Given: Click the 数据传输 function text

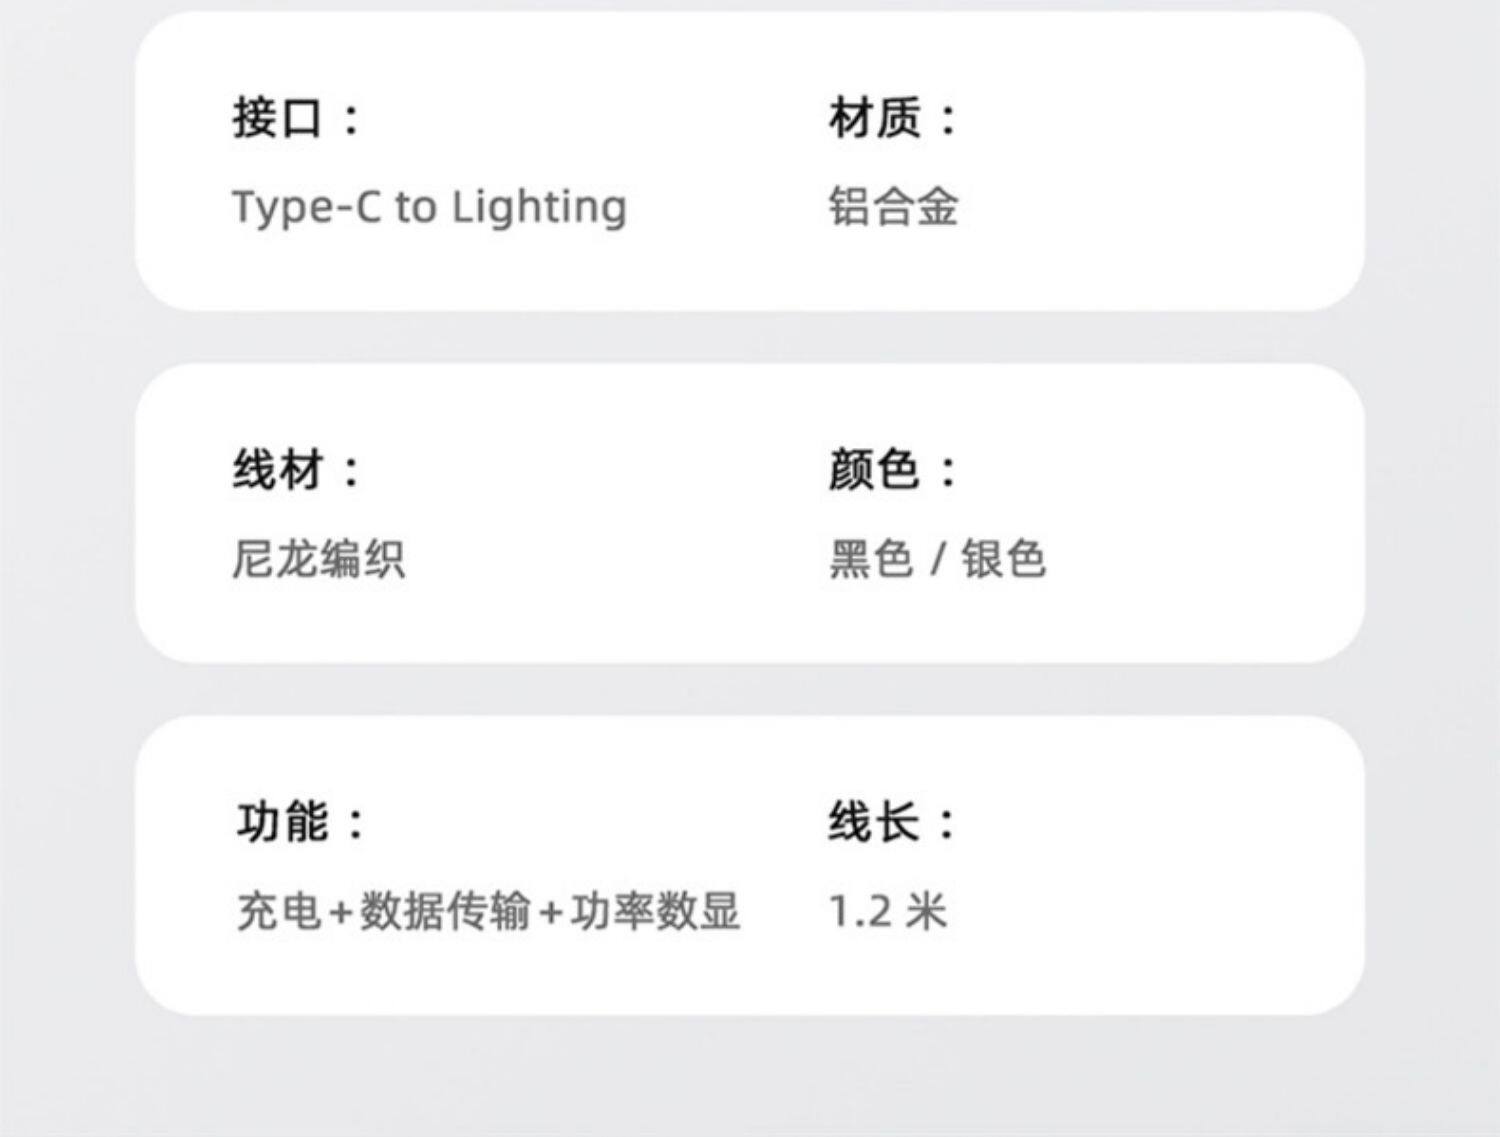Looking at the screenshot, I should pos(445,911).
